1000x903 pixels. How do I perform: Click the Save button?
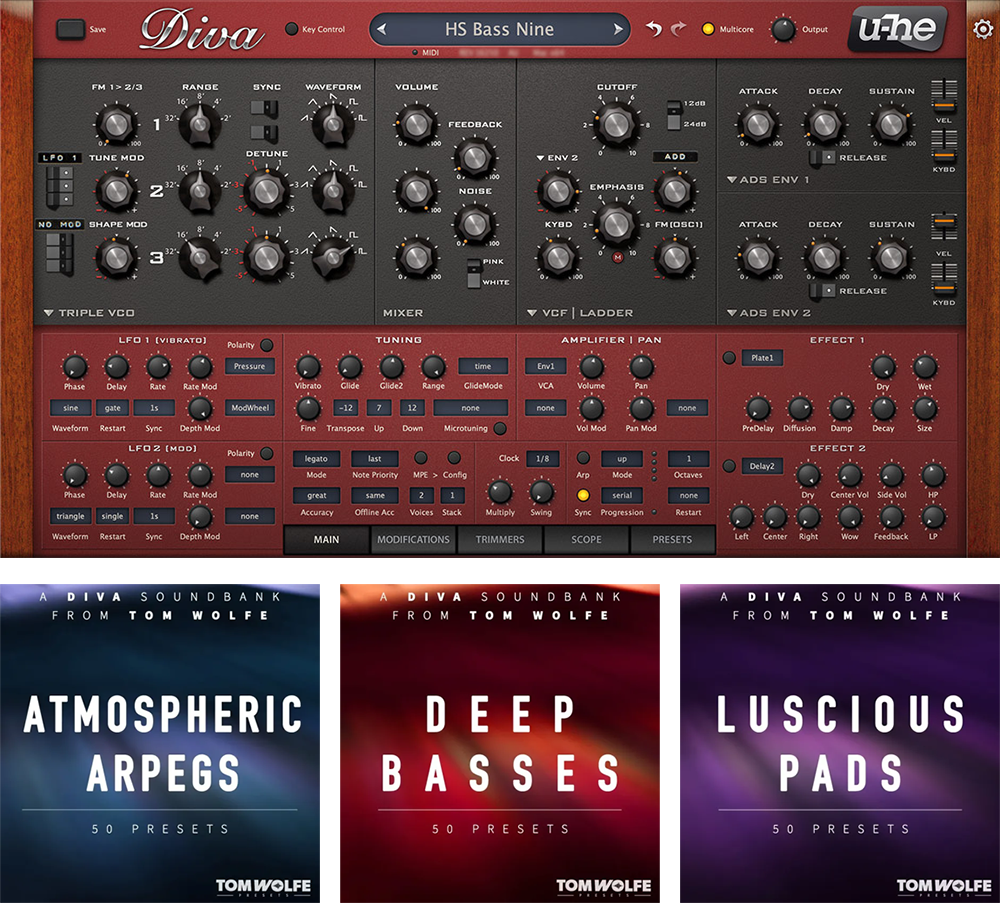(x=71, y=29)
